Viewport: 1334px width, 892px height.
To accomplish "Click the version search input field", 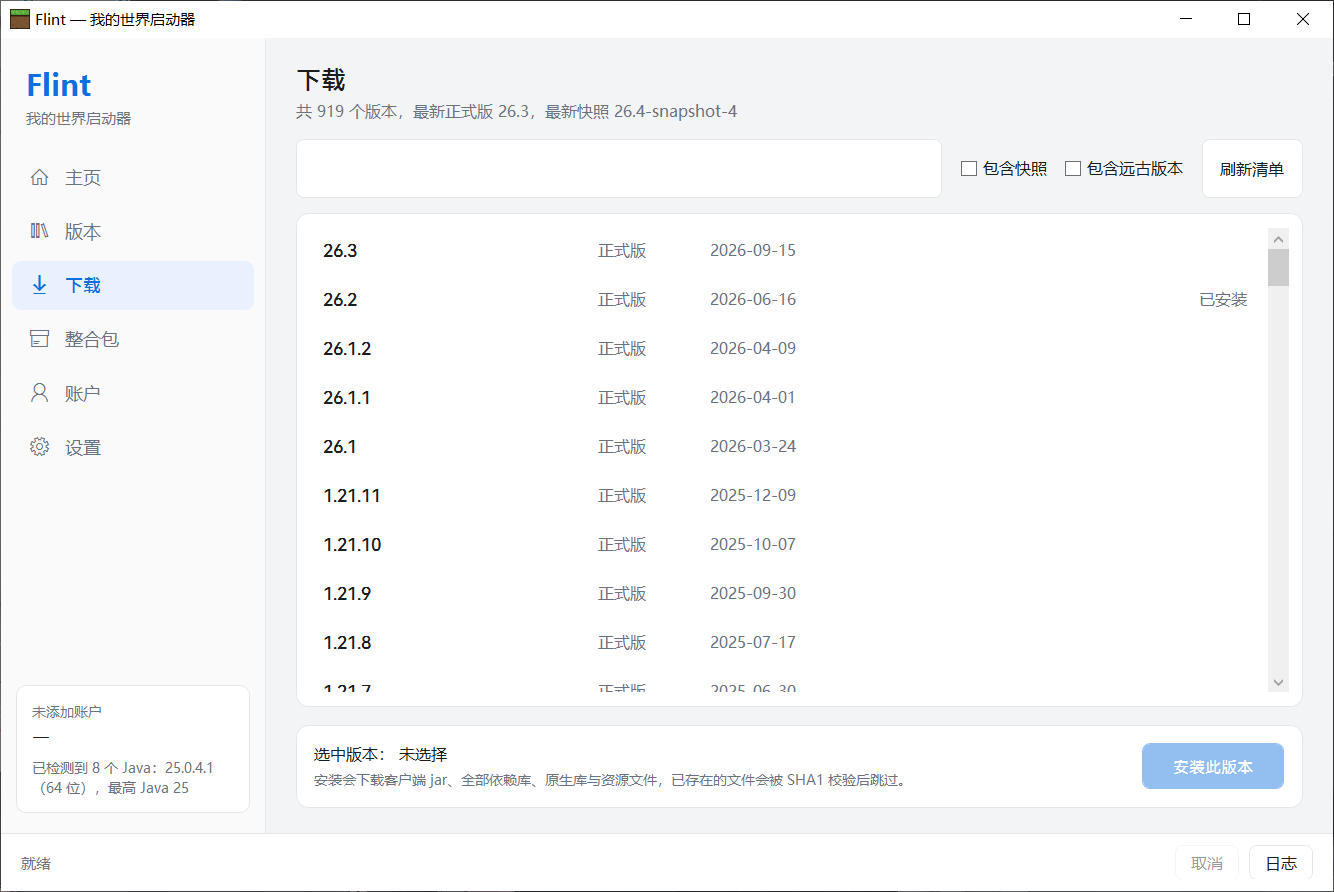I will [619, 169].
